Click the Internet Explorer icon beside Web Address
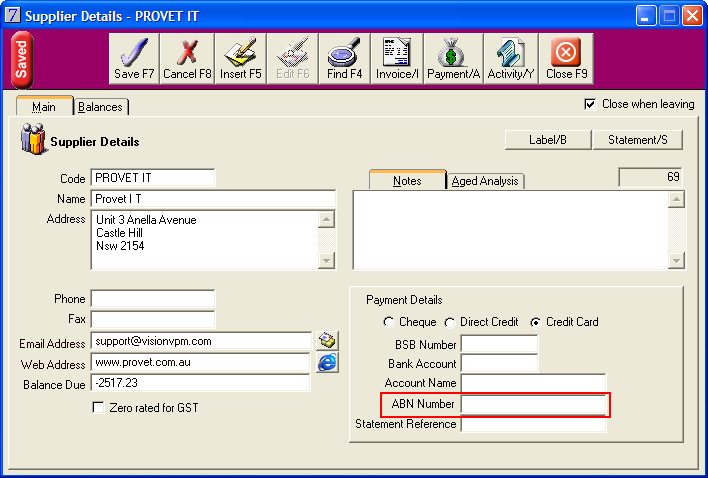The width and height of the screenshot is (708, 478). pos(327,362)
